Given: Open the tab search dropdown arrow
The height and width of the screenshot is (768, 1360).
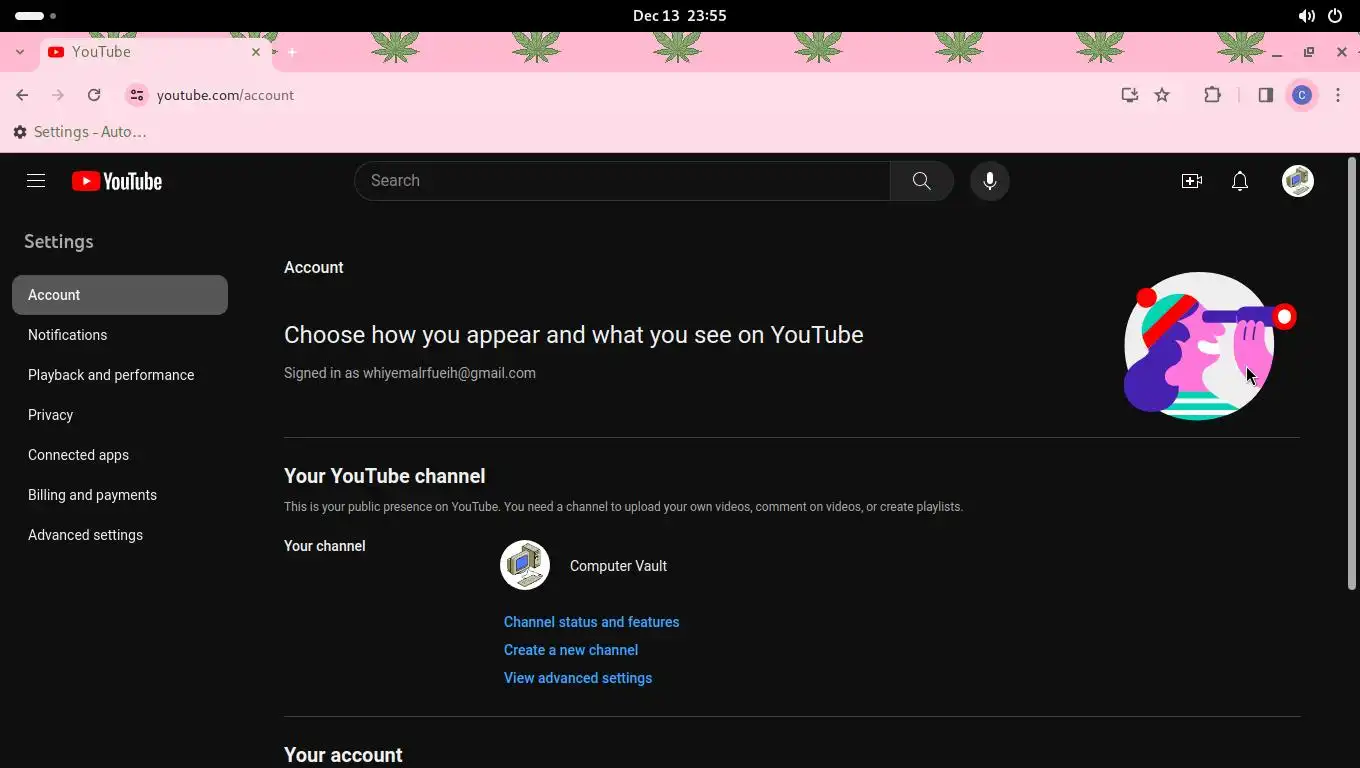Looking at the screenshot, I should pyautogui.click(x=20, y=52).
